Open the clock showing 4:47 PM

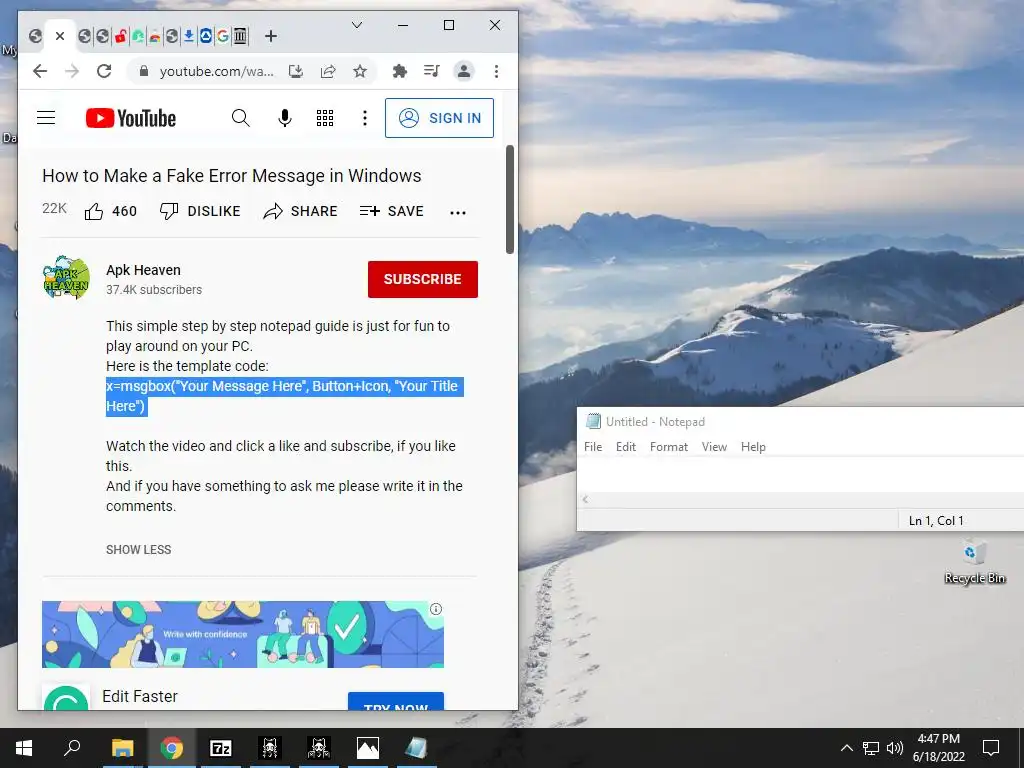pos(939,748)
